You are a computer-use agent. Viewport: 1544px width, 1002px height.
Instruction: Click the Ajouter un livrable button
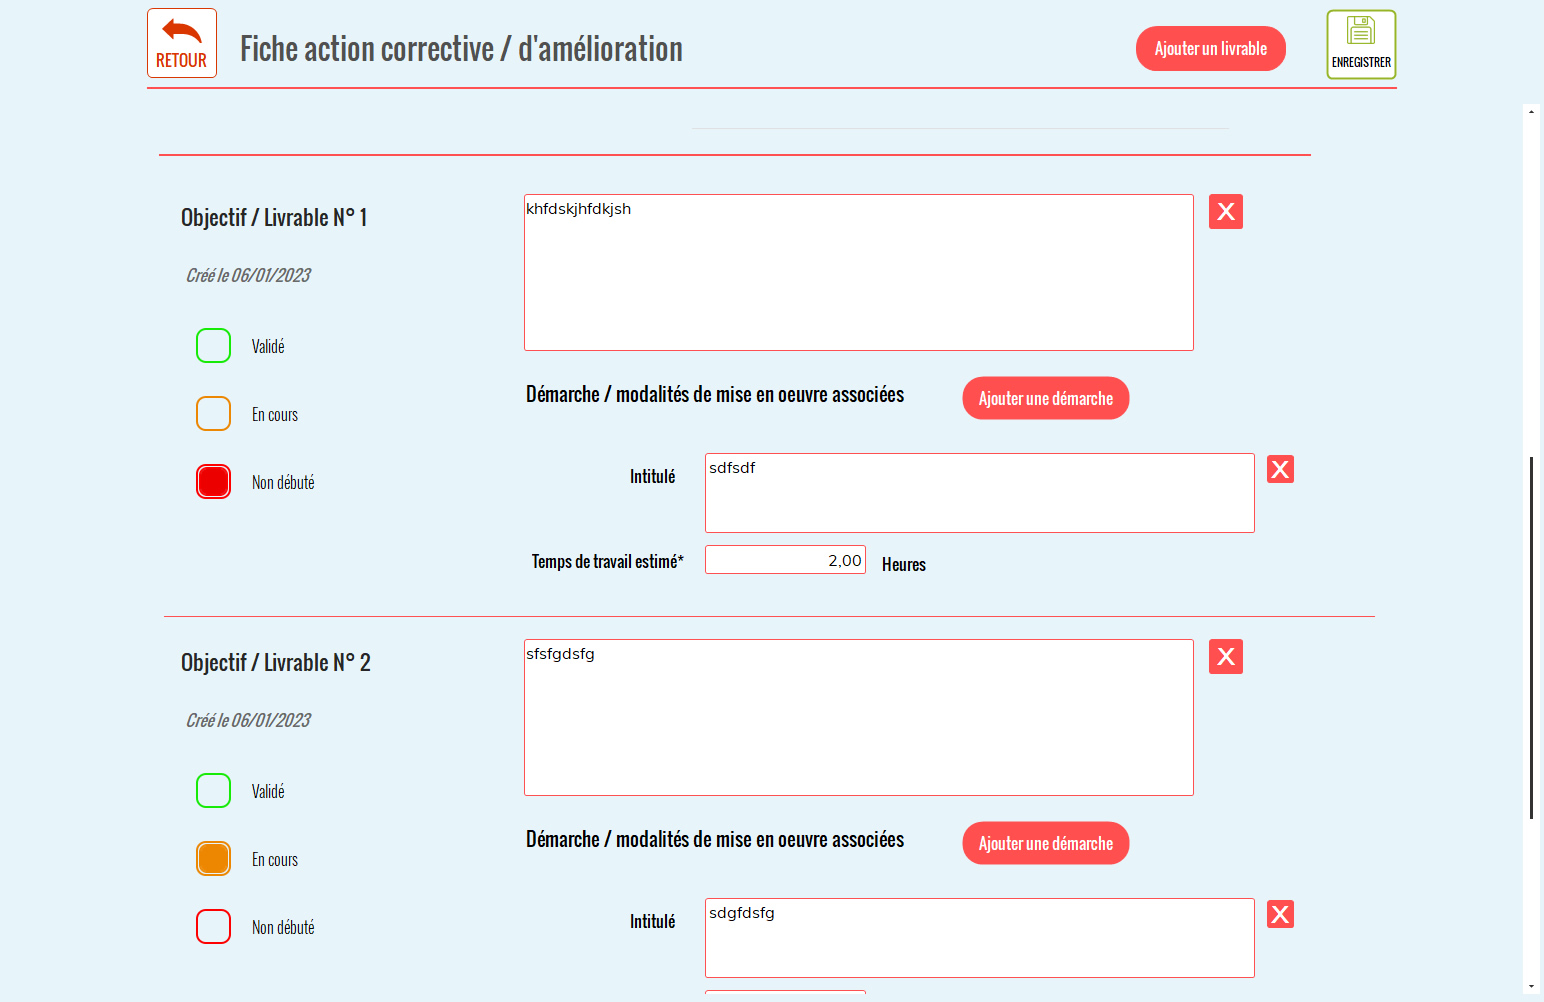(x=1211, y=49)
